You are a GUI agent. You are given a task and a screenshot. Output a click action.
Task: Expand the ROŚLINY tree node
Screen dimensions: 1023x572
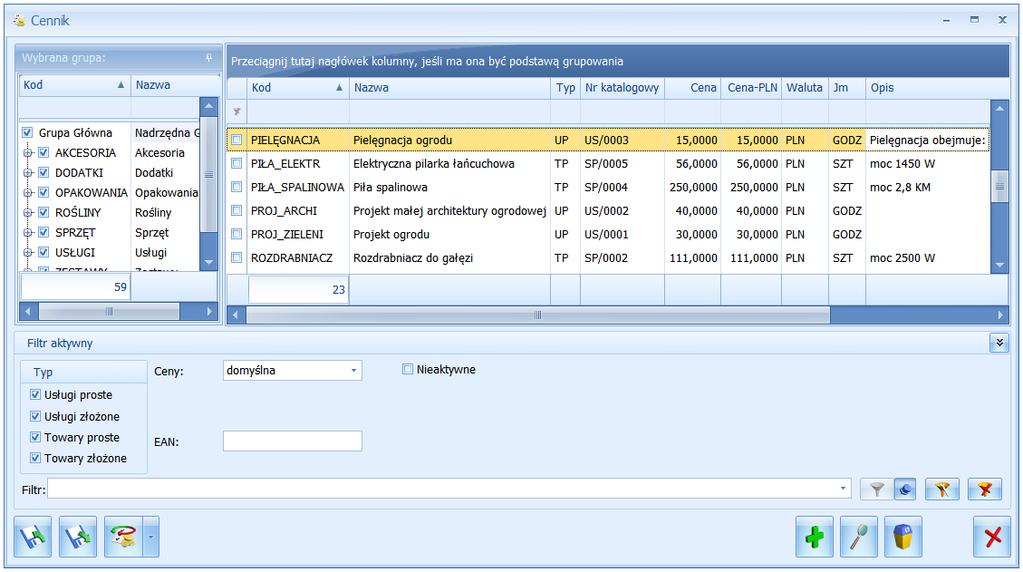tap(27, 213)
